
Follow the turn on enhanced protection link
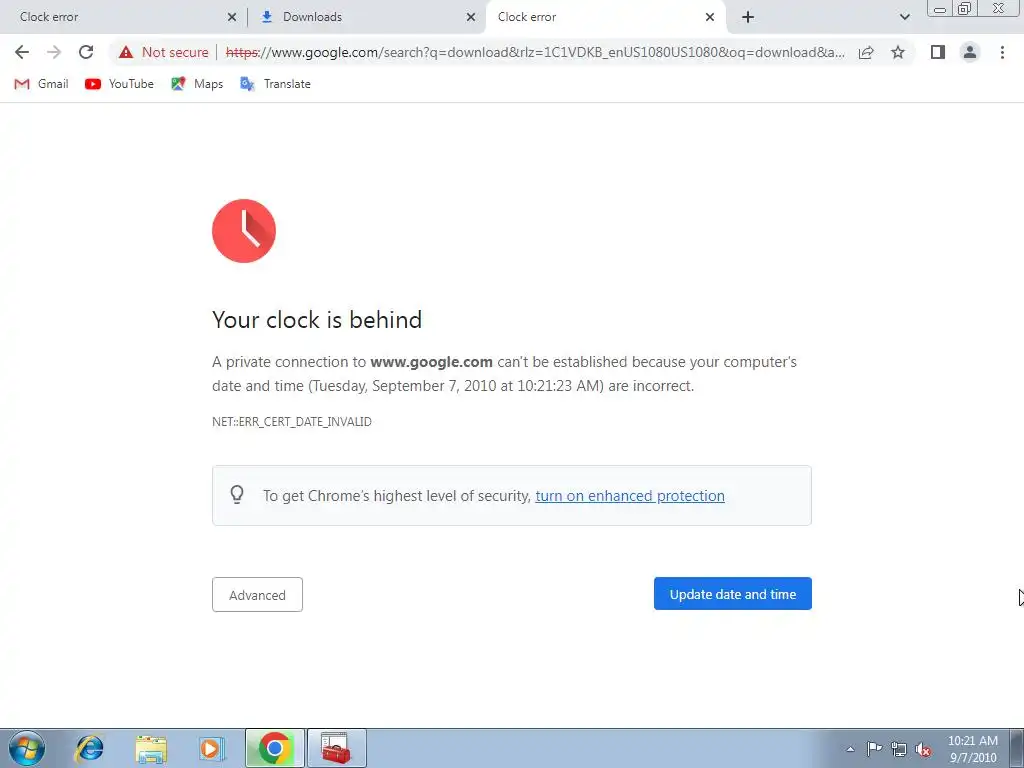point(630,496)
